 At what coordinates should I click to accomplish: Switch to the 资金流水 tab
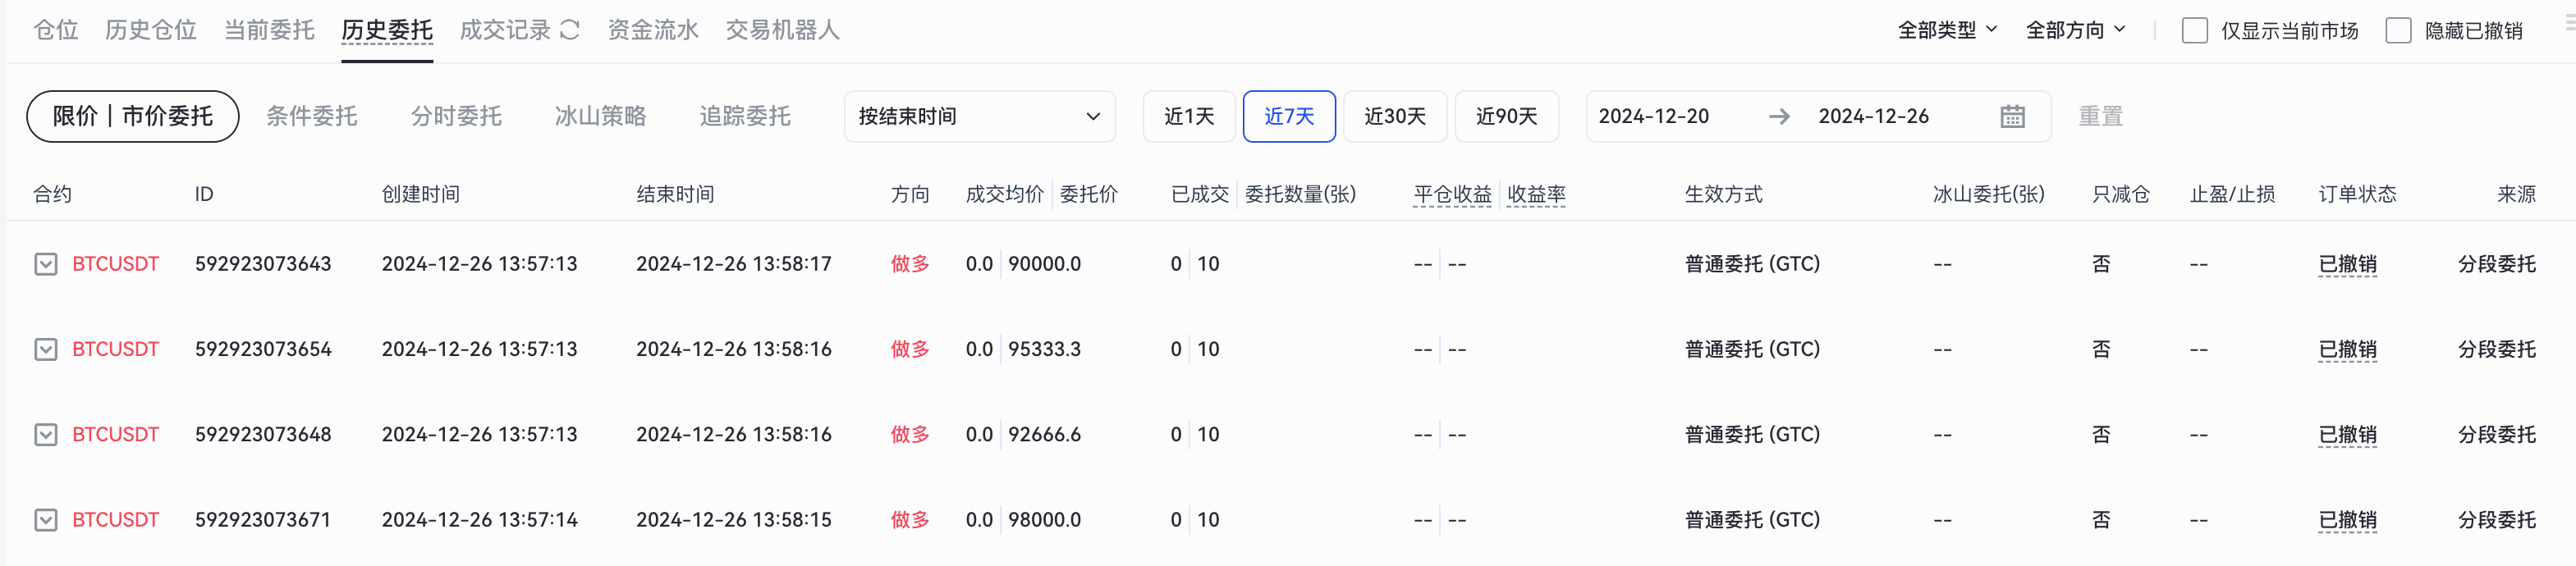(653, 30)
